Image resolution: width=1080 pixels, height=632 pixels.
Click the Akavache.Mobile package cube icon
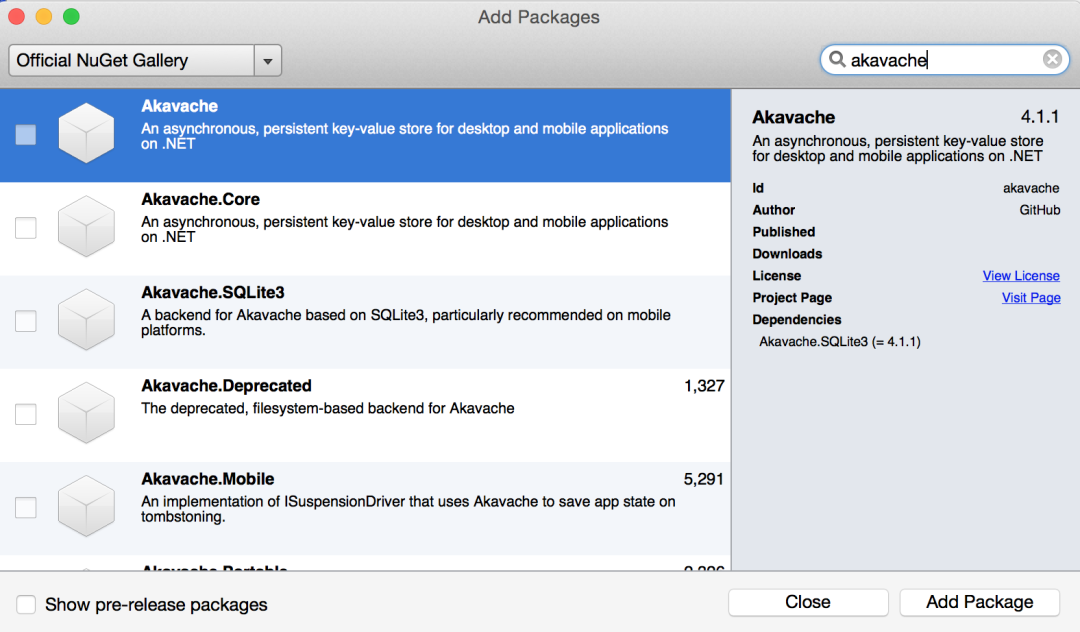click(86, 507)
